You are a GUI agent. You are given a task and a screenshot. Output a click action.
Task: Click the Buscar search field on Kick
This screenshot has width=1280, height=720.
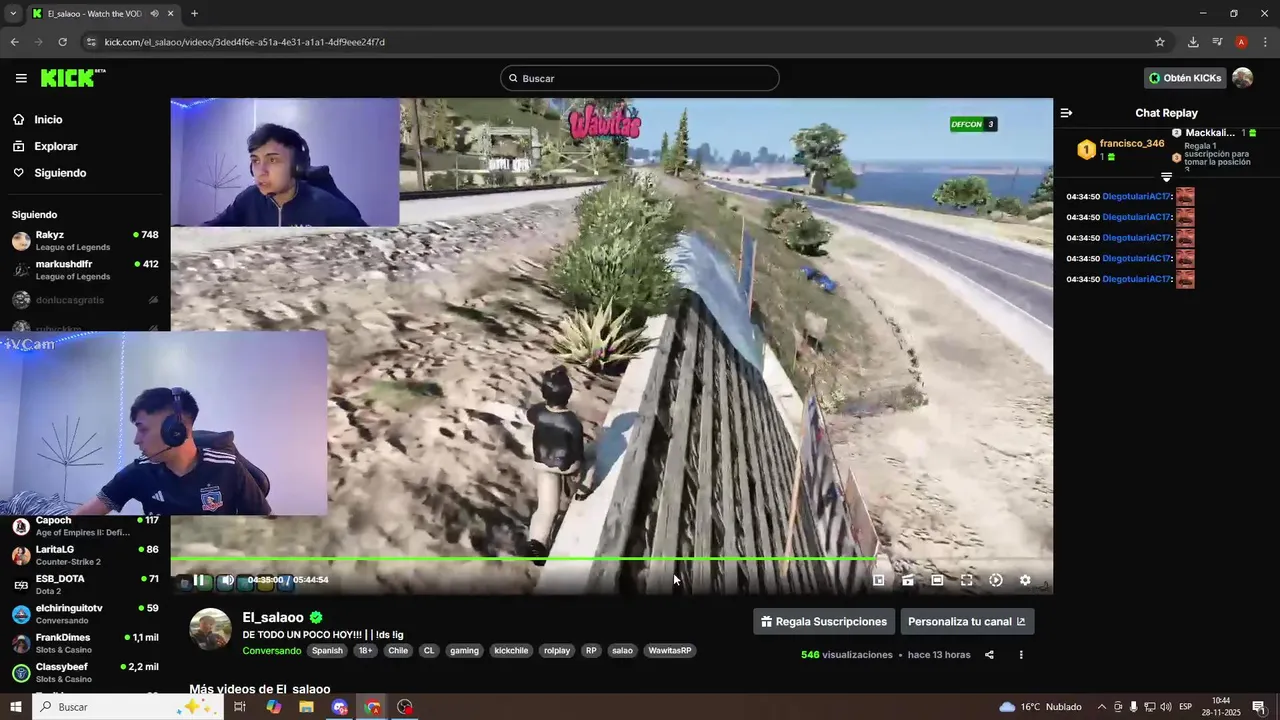tap(640, 78)
